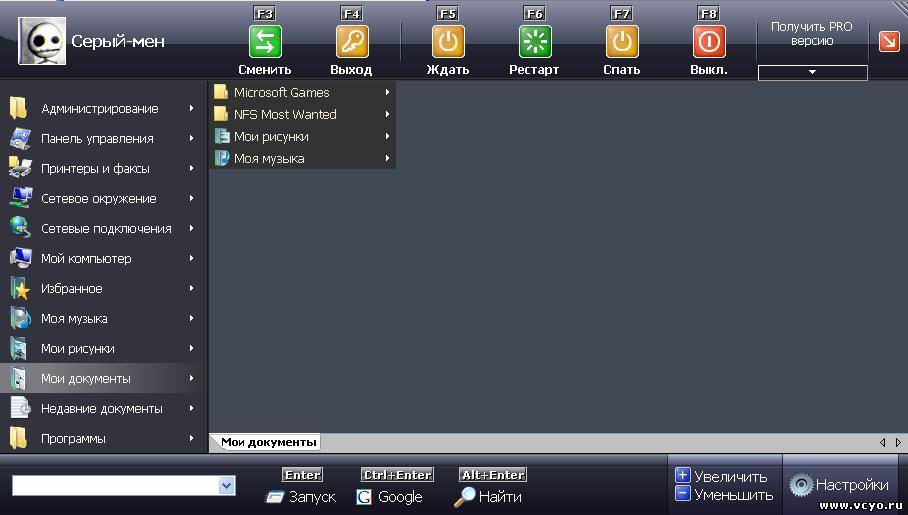Click the Запуск text button
908x515 pixels.
[312, 497]
